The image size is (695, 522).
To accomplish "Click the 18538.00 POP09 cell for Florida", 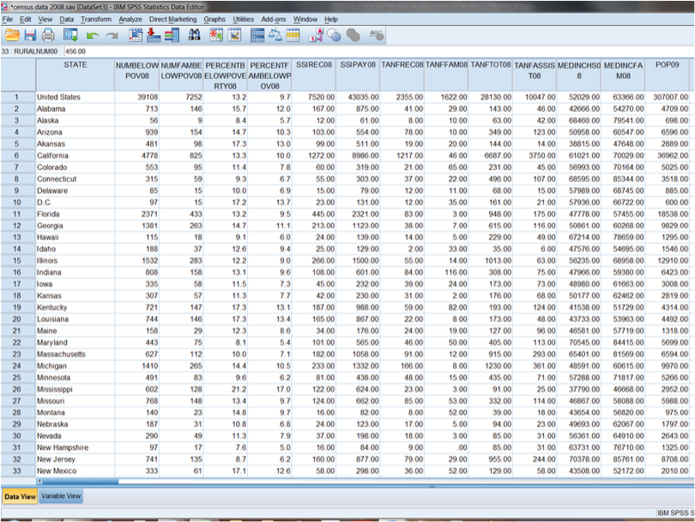I will tap(667, 214).
